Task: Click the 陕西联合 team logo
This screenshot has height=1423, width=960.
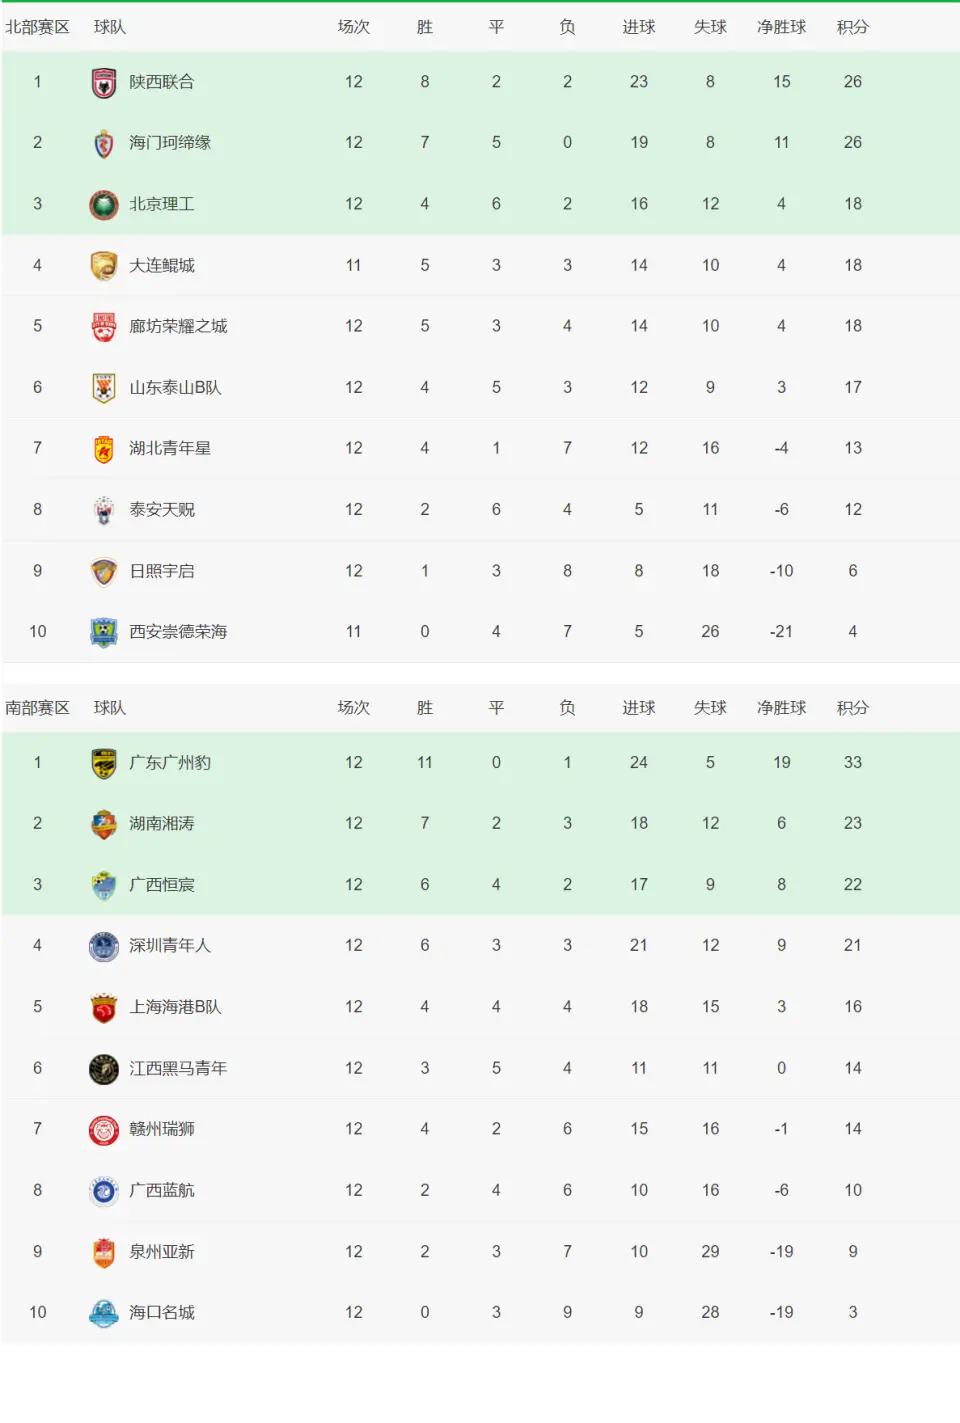Action: (x=104, y=83)
